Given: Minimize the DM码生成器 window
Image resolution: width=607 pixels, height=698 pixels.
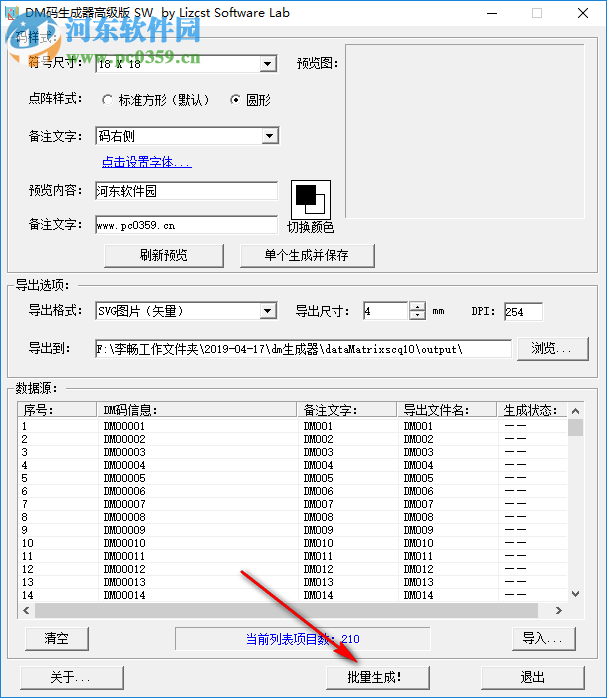Looking at the screenshot, I should click(x=492, y=13).
